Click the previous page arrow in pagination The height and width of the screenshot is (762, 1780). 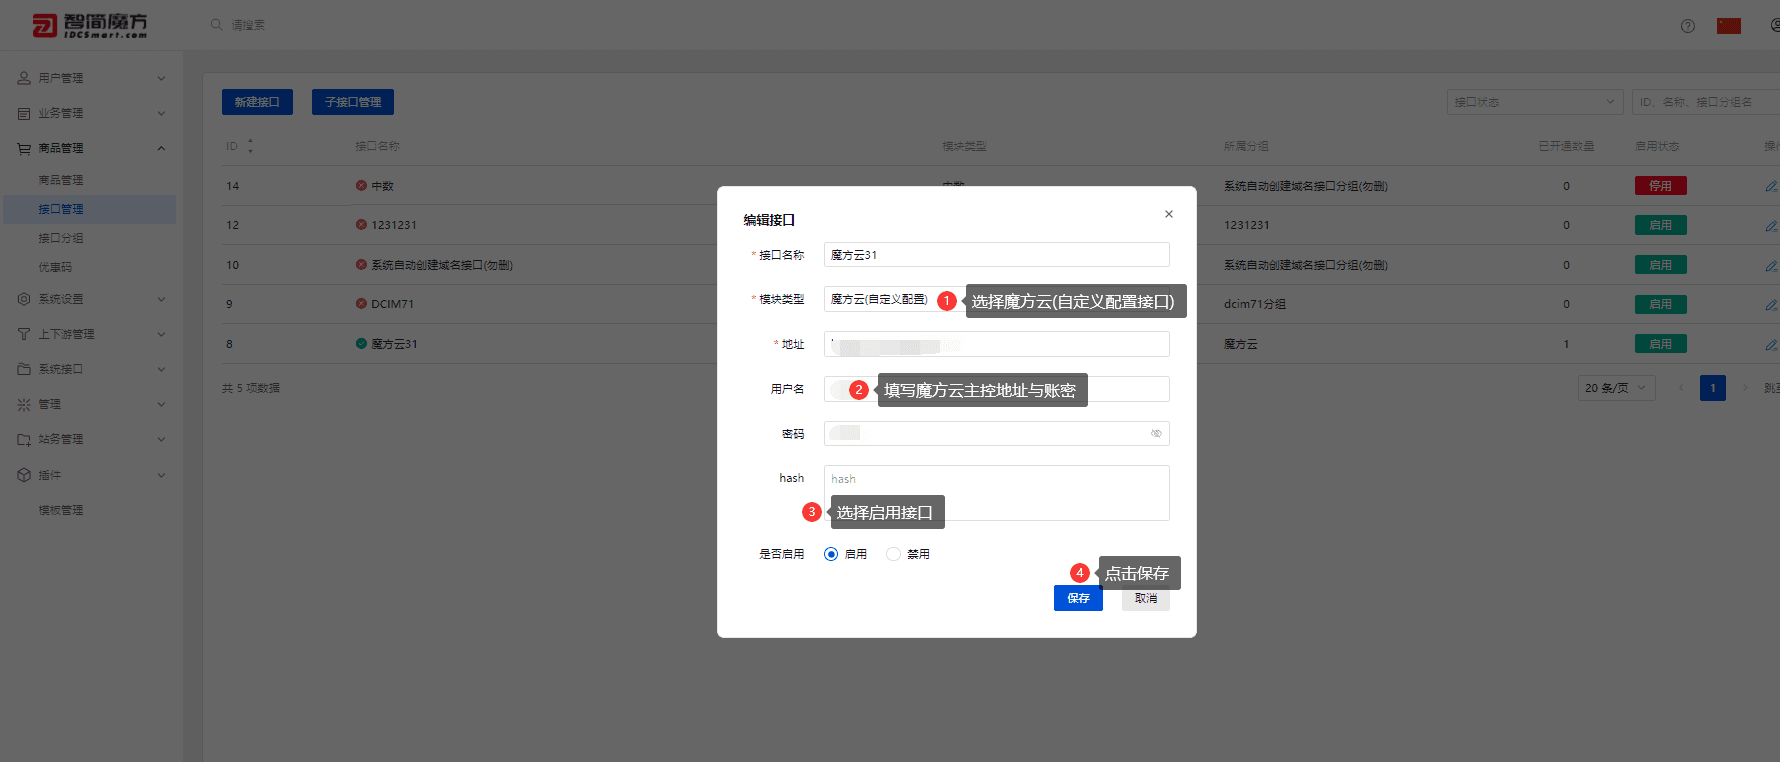[x=1681, y=388]
